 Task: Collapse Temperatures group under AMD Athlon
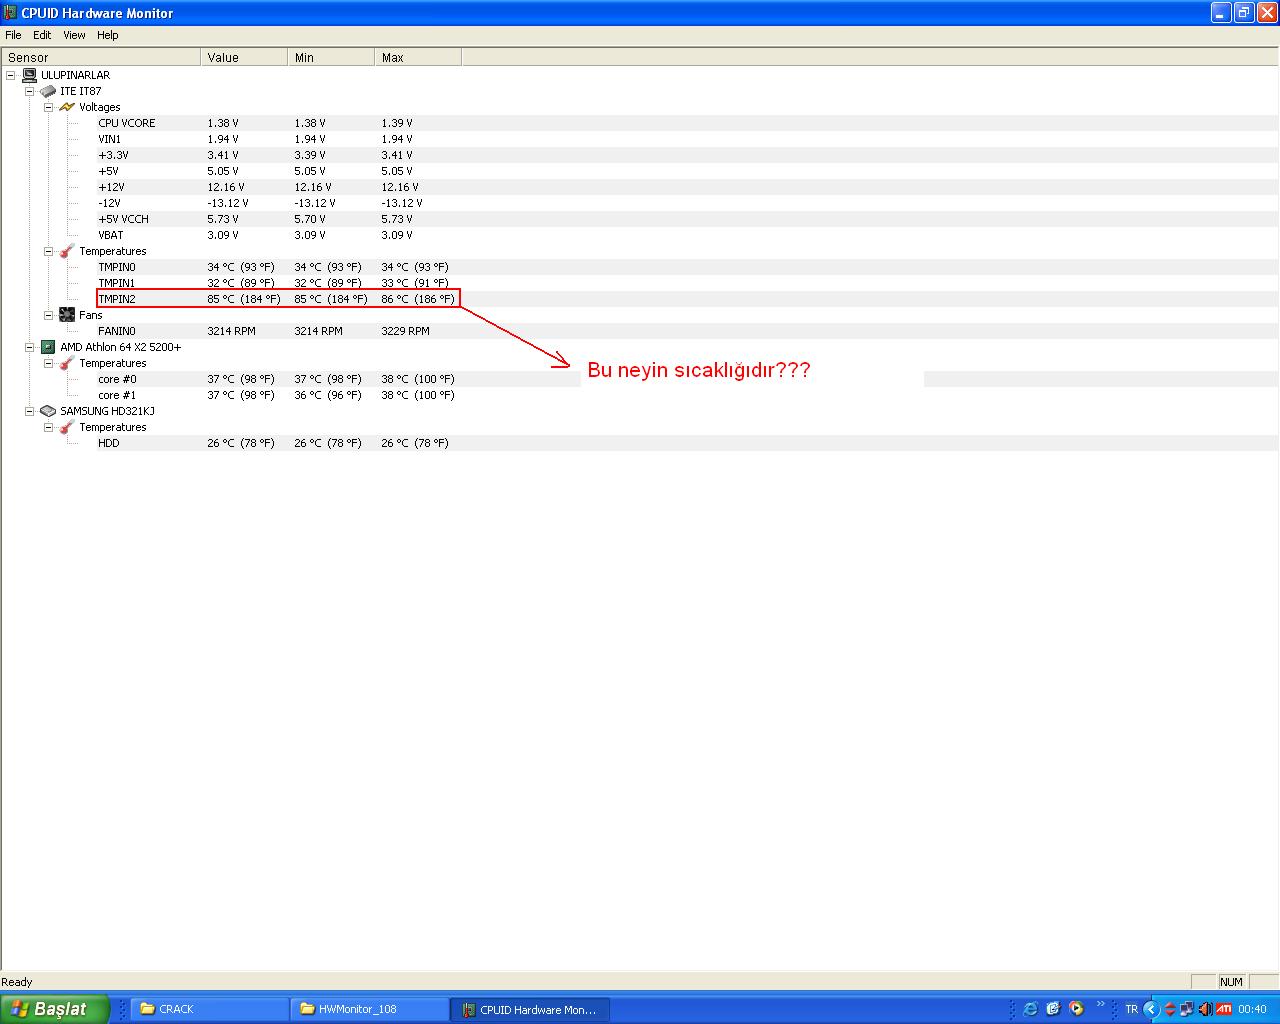(48, 363)
